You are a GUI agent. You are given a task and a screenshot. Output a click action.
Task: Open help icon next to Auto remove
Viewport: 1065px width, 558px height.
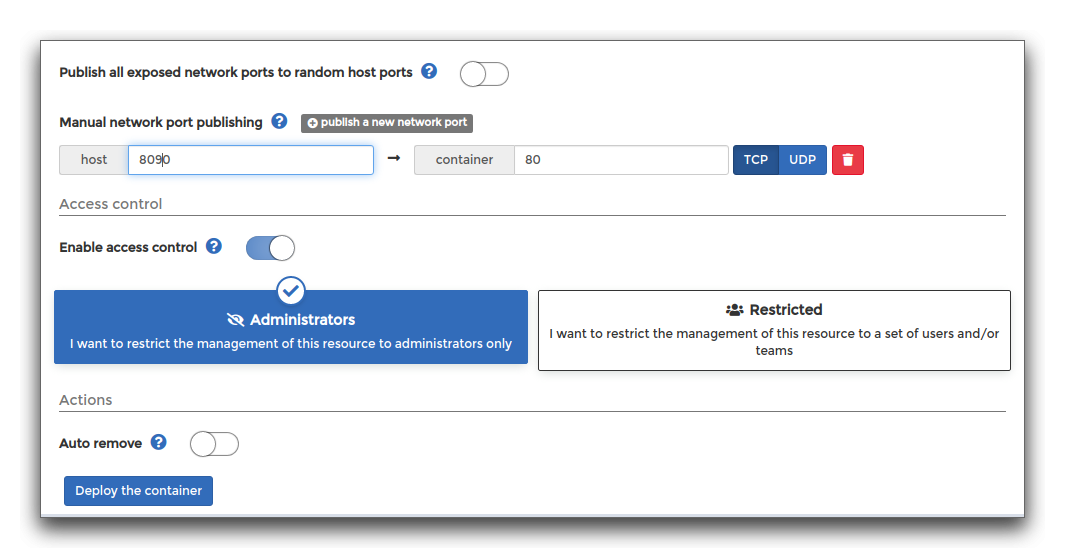point(158,443)
